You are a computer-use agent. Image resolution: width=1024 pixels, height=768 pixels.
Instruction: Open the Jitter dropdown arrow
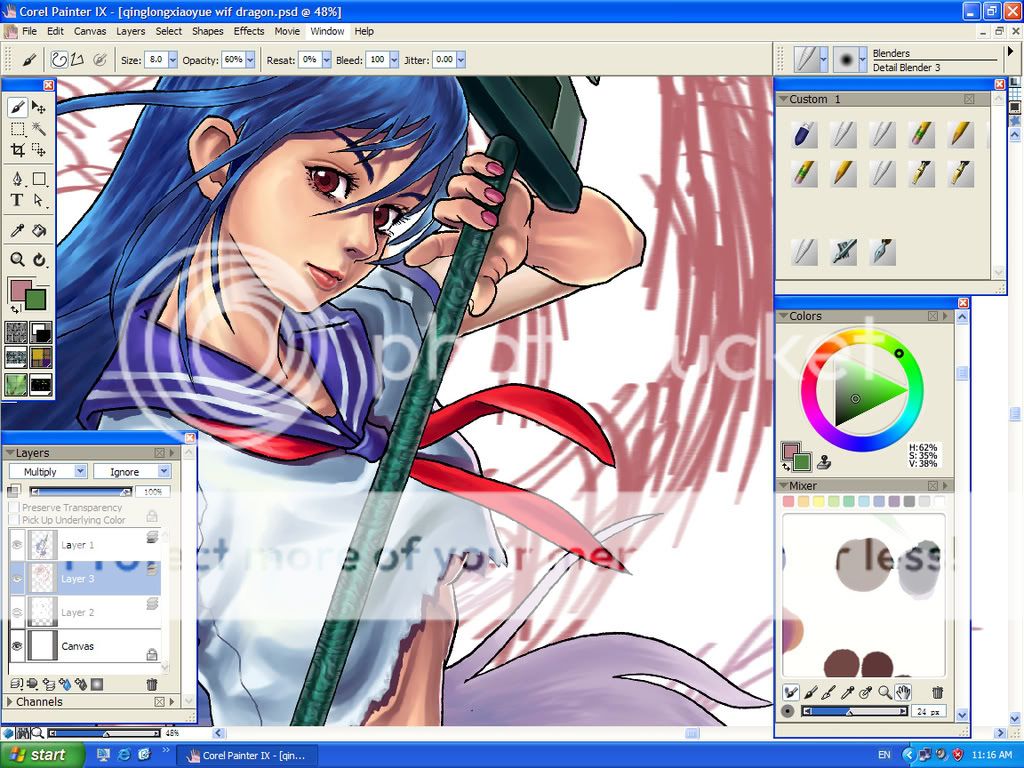[x=460, y=60]
